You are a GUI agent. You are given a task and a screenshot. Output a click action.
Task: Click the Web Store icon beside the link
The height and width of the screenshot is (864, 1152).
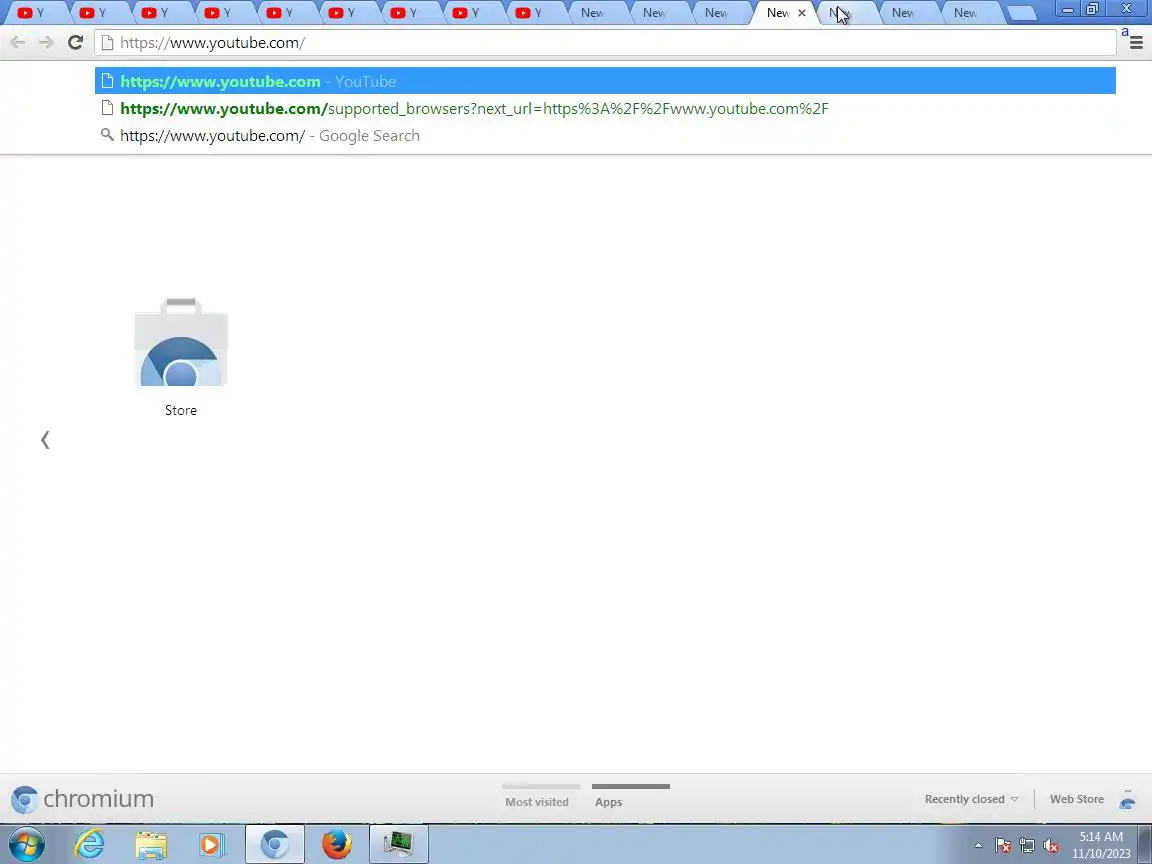tap(1128, 799)
